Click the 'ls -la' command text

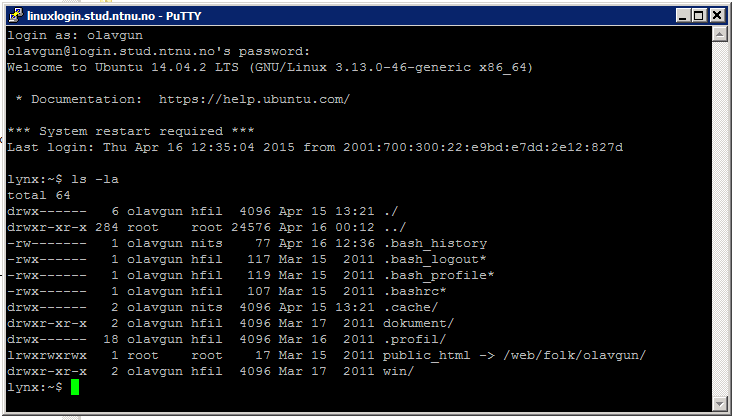pyautogui.click(x=95, y=179)
